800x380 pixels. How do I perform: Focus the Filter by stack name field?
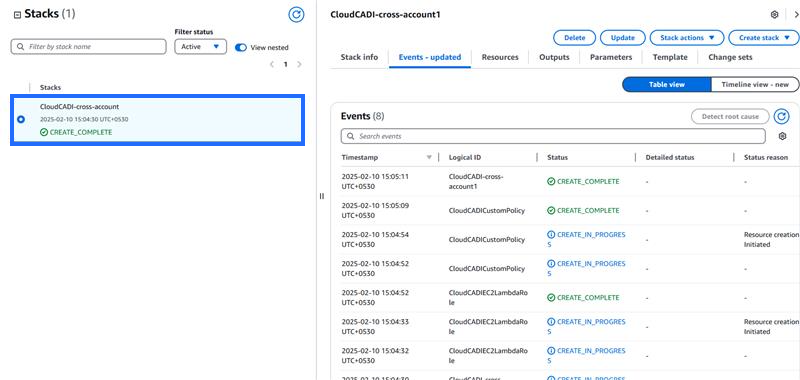coord(88,46)
